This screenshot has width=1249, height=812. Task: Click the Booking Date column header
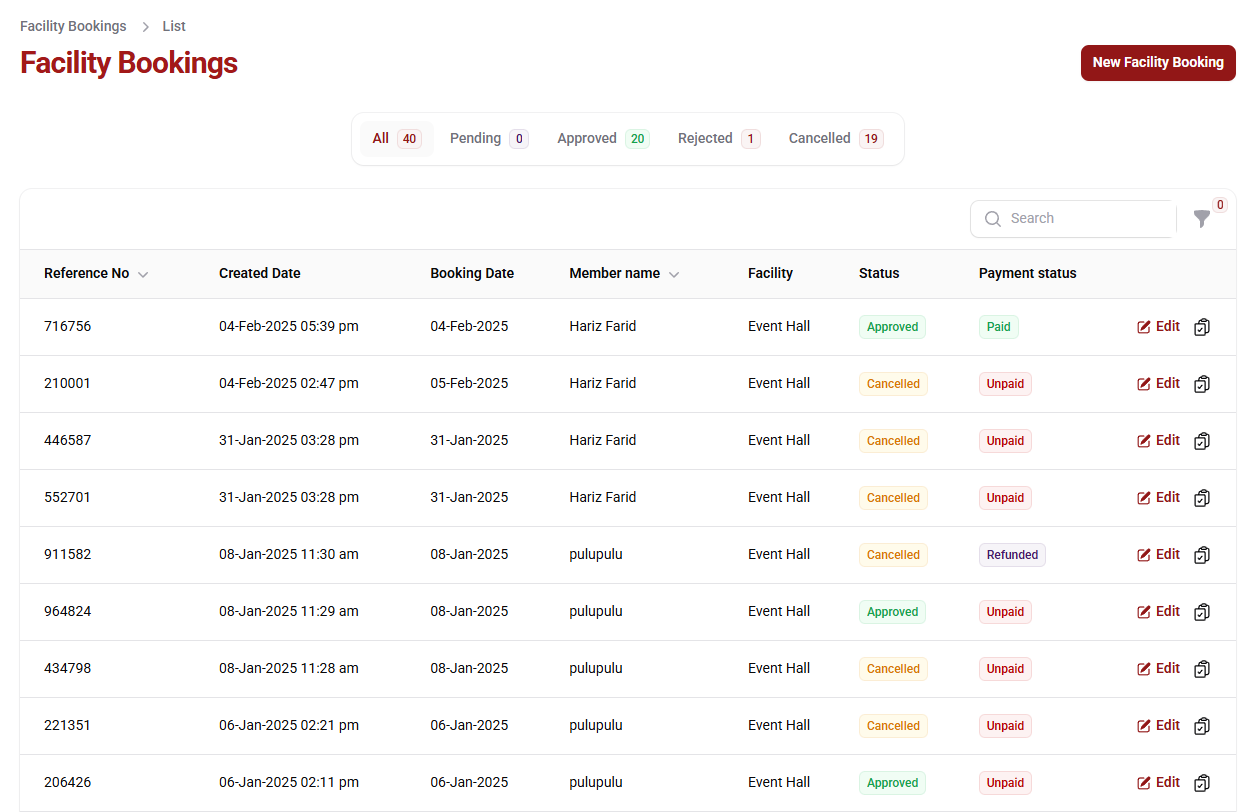(472, 273)
